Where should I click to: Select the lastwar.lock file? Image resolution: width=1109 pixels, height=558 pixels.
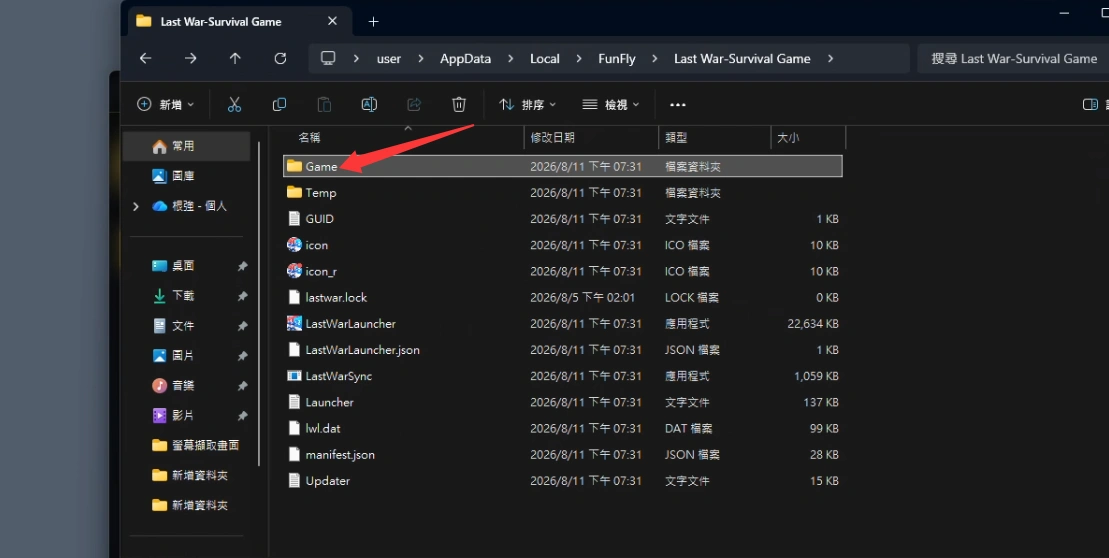pyautogui.click(x=563, y=297)
